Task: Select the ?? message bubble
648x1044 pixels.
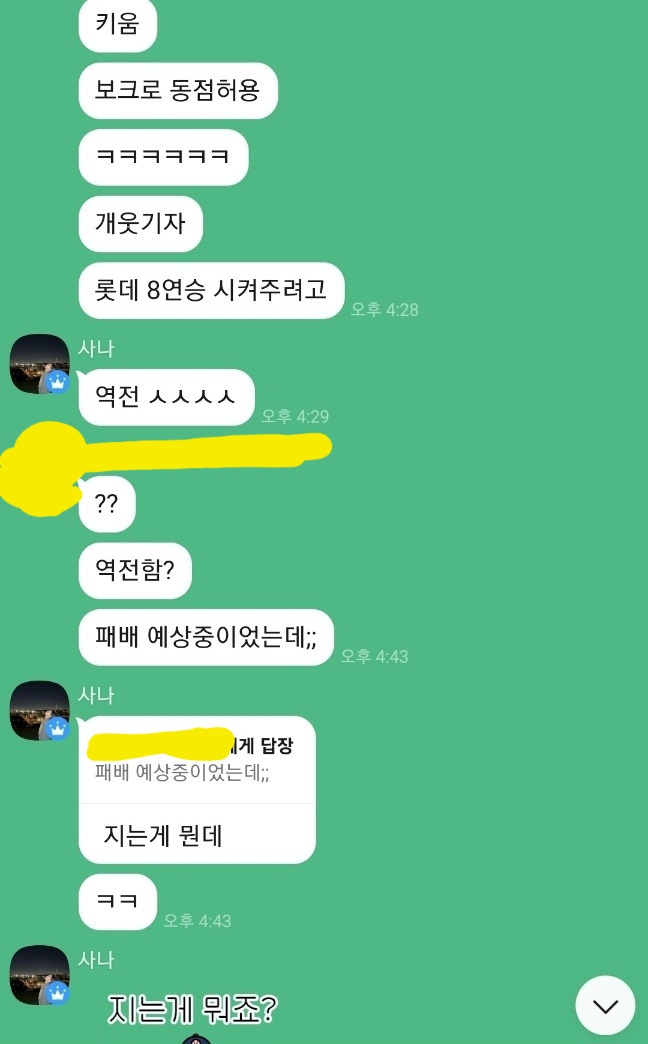Action: click(107, 504)
